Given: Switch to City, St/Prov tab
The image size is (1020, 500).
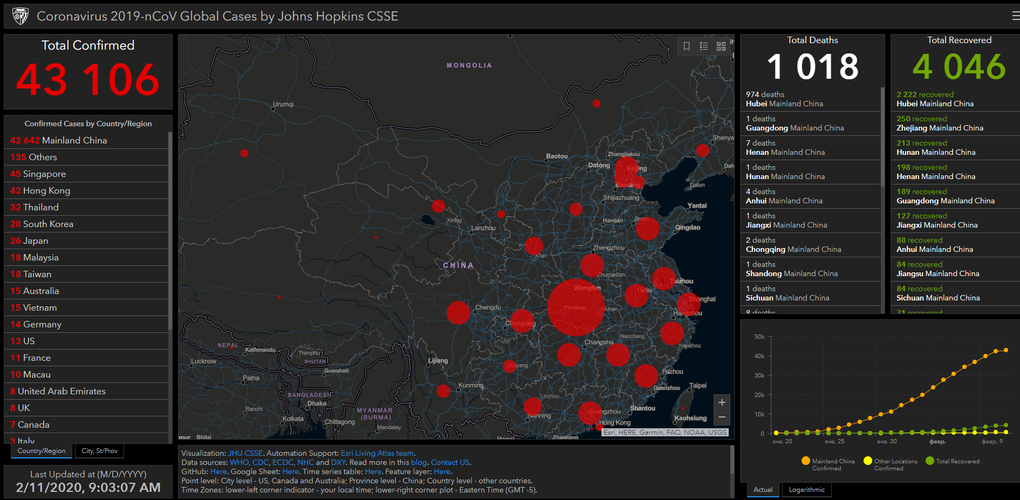Looking at the screenshot, I should 100,451.
